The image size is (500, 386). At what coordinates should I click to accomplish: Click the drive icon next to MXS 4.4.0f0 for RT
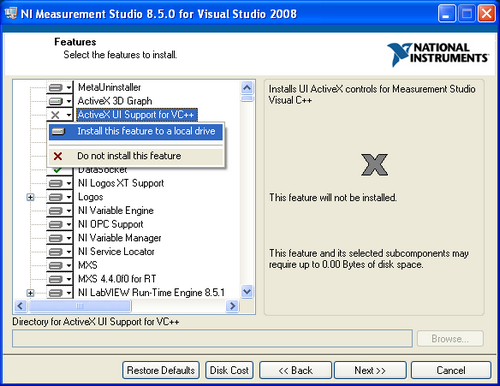(x=55, y=279)
